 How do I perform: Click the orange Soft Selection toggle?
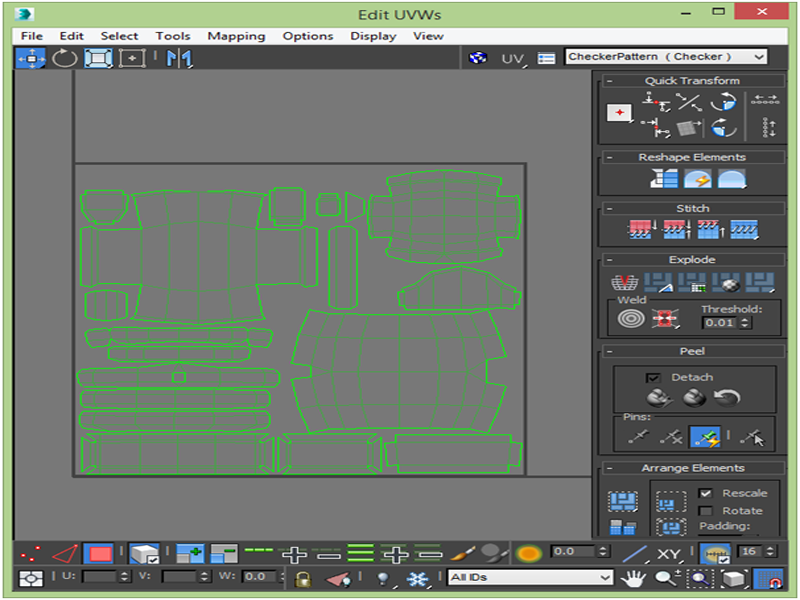click(529, 554)
